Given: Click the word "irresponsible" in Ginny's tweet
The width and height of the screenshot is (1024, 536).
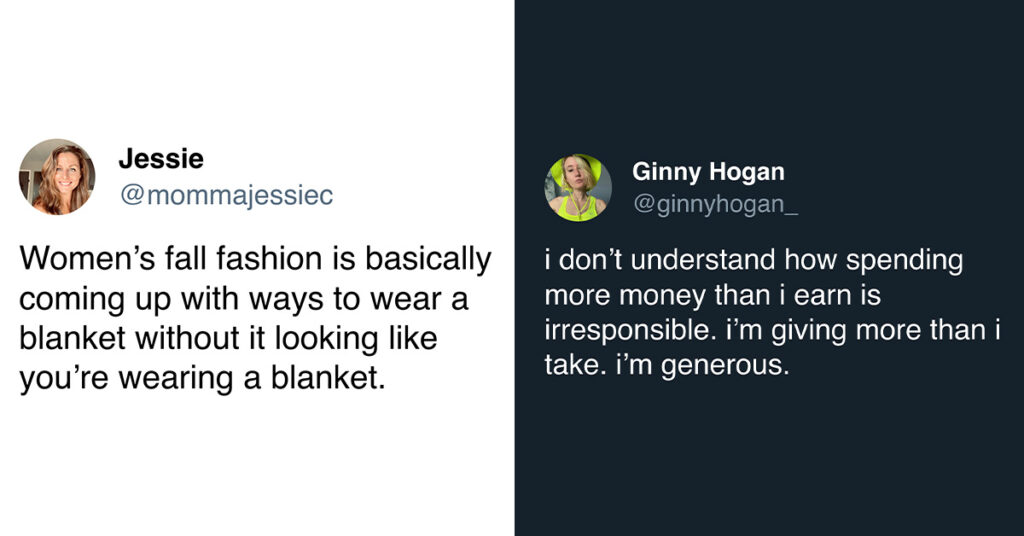Looking at the screenshot, I should pyautogui.click(x=626, y=330).
